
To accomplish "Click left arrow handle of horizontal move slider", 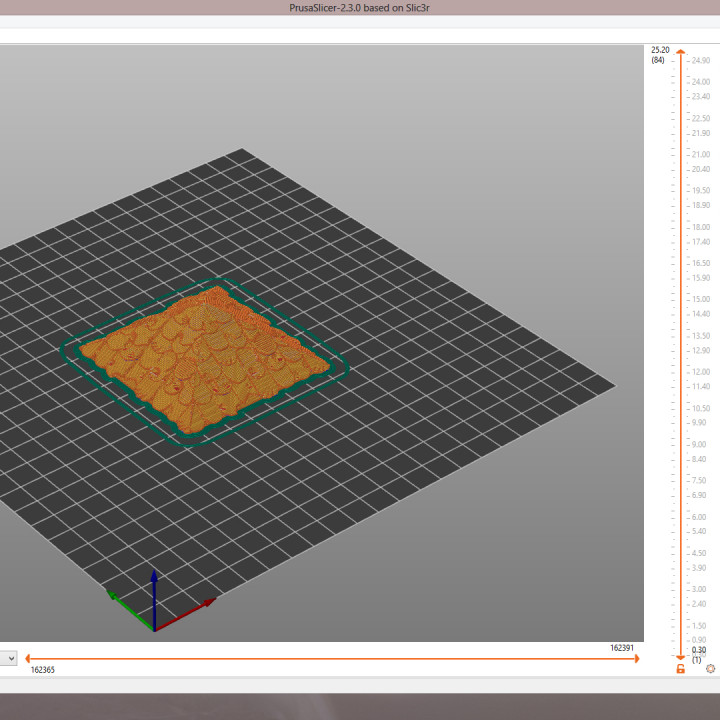I will [x=29, y=658].
